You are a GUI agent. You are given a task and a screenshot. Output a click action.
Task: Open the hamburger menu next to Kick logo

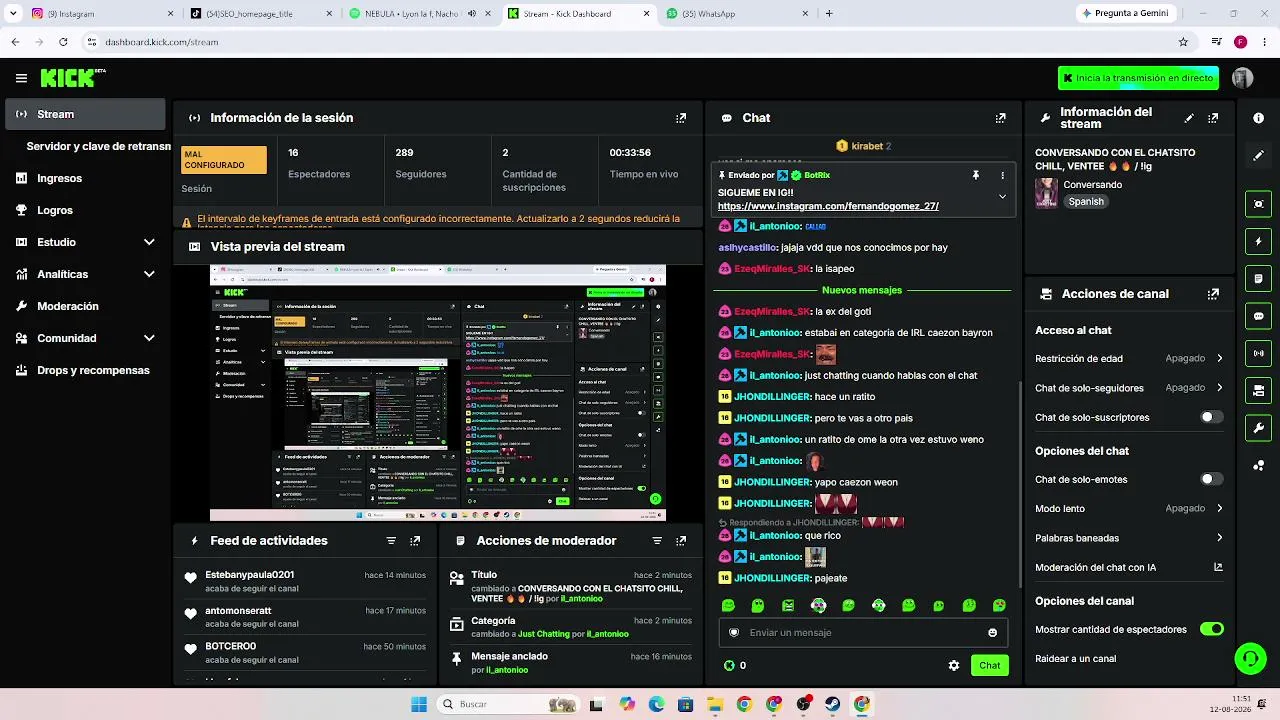click(x=21, y=78)
